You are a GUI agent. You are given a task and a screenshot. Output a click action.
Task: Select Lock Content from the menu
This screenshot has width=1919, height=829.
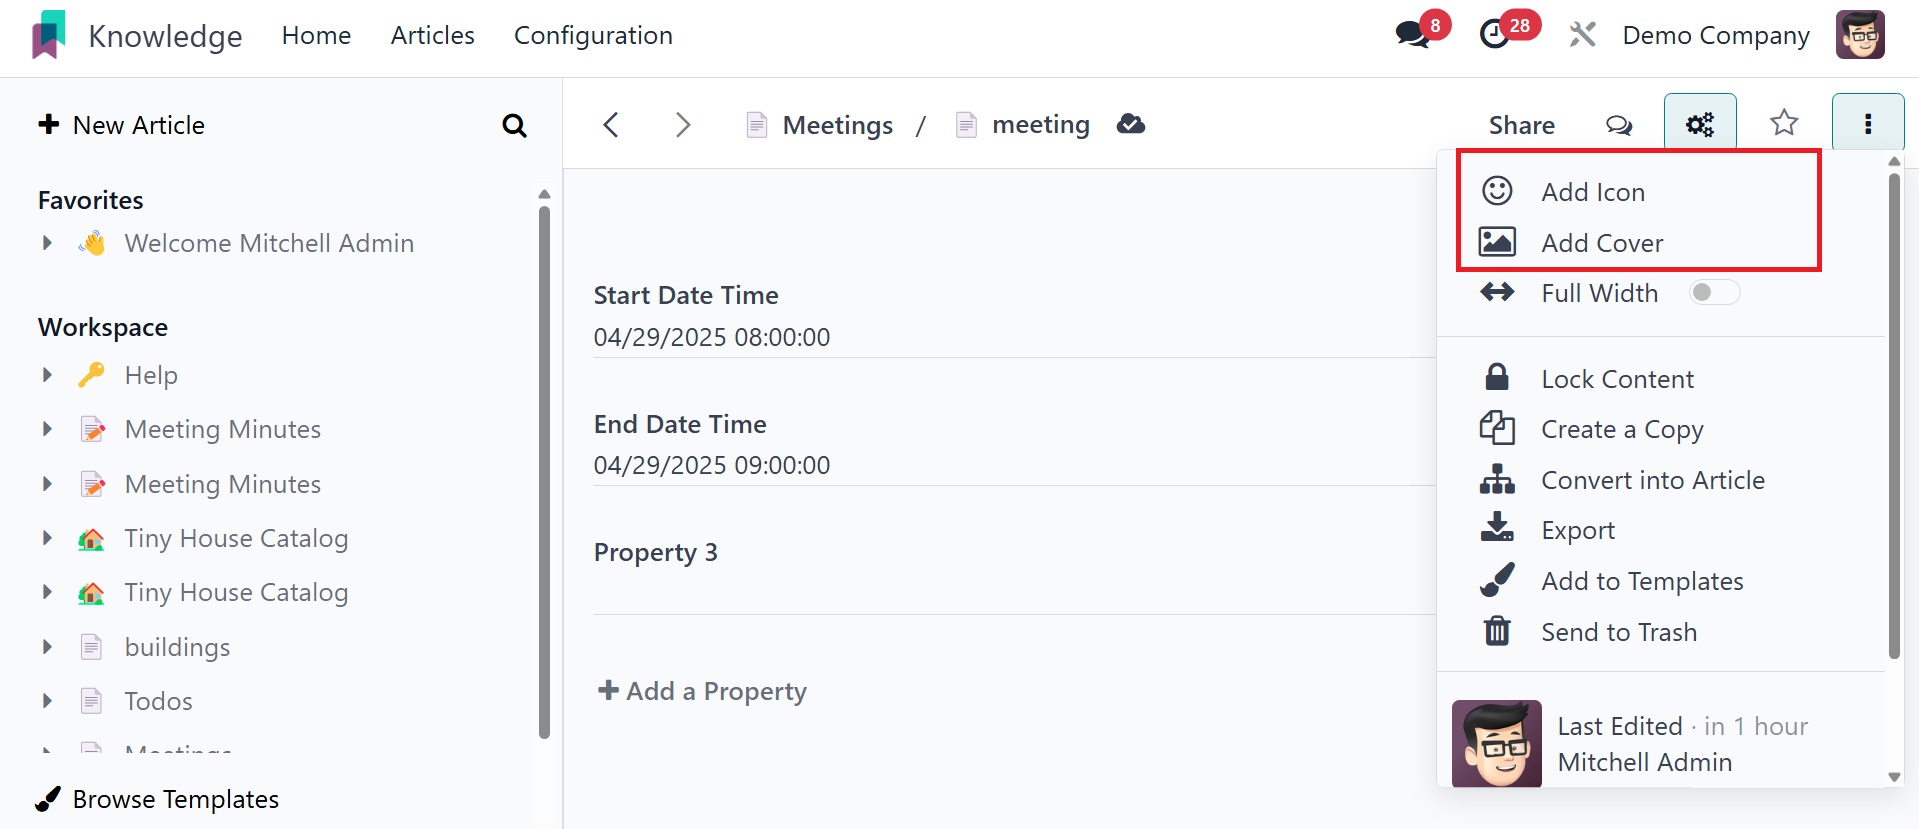(1617, 379)
